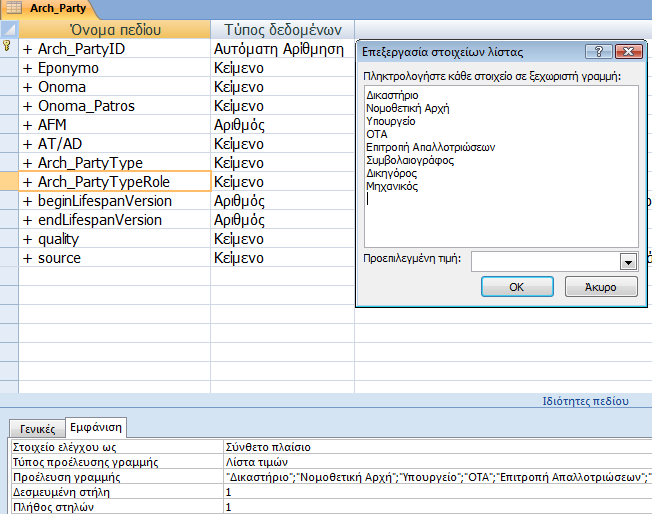Select the Επιτροπή Απαλλοτριώσεων list entry
The height and width of the screenshot is (514, 652).
[x=430, y=147]
